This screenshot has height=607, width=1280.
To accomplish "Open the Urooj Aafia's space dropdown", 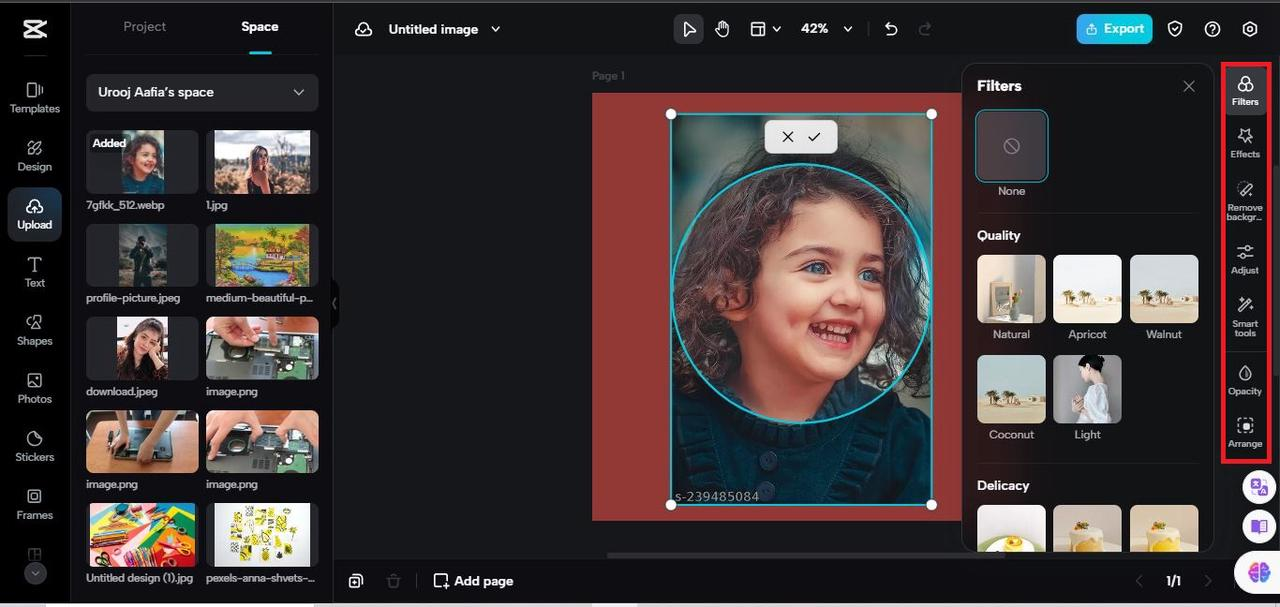I will point(202,92).
